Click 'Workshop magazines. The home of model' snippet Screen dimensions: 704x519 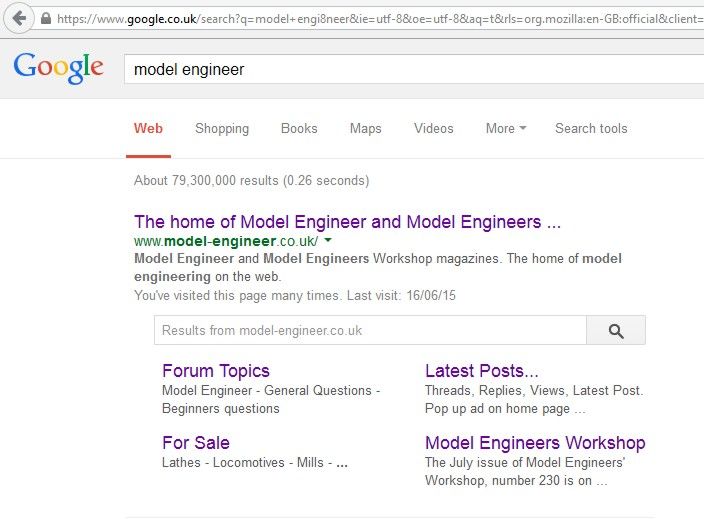click(497, 259)
